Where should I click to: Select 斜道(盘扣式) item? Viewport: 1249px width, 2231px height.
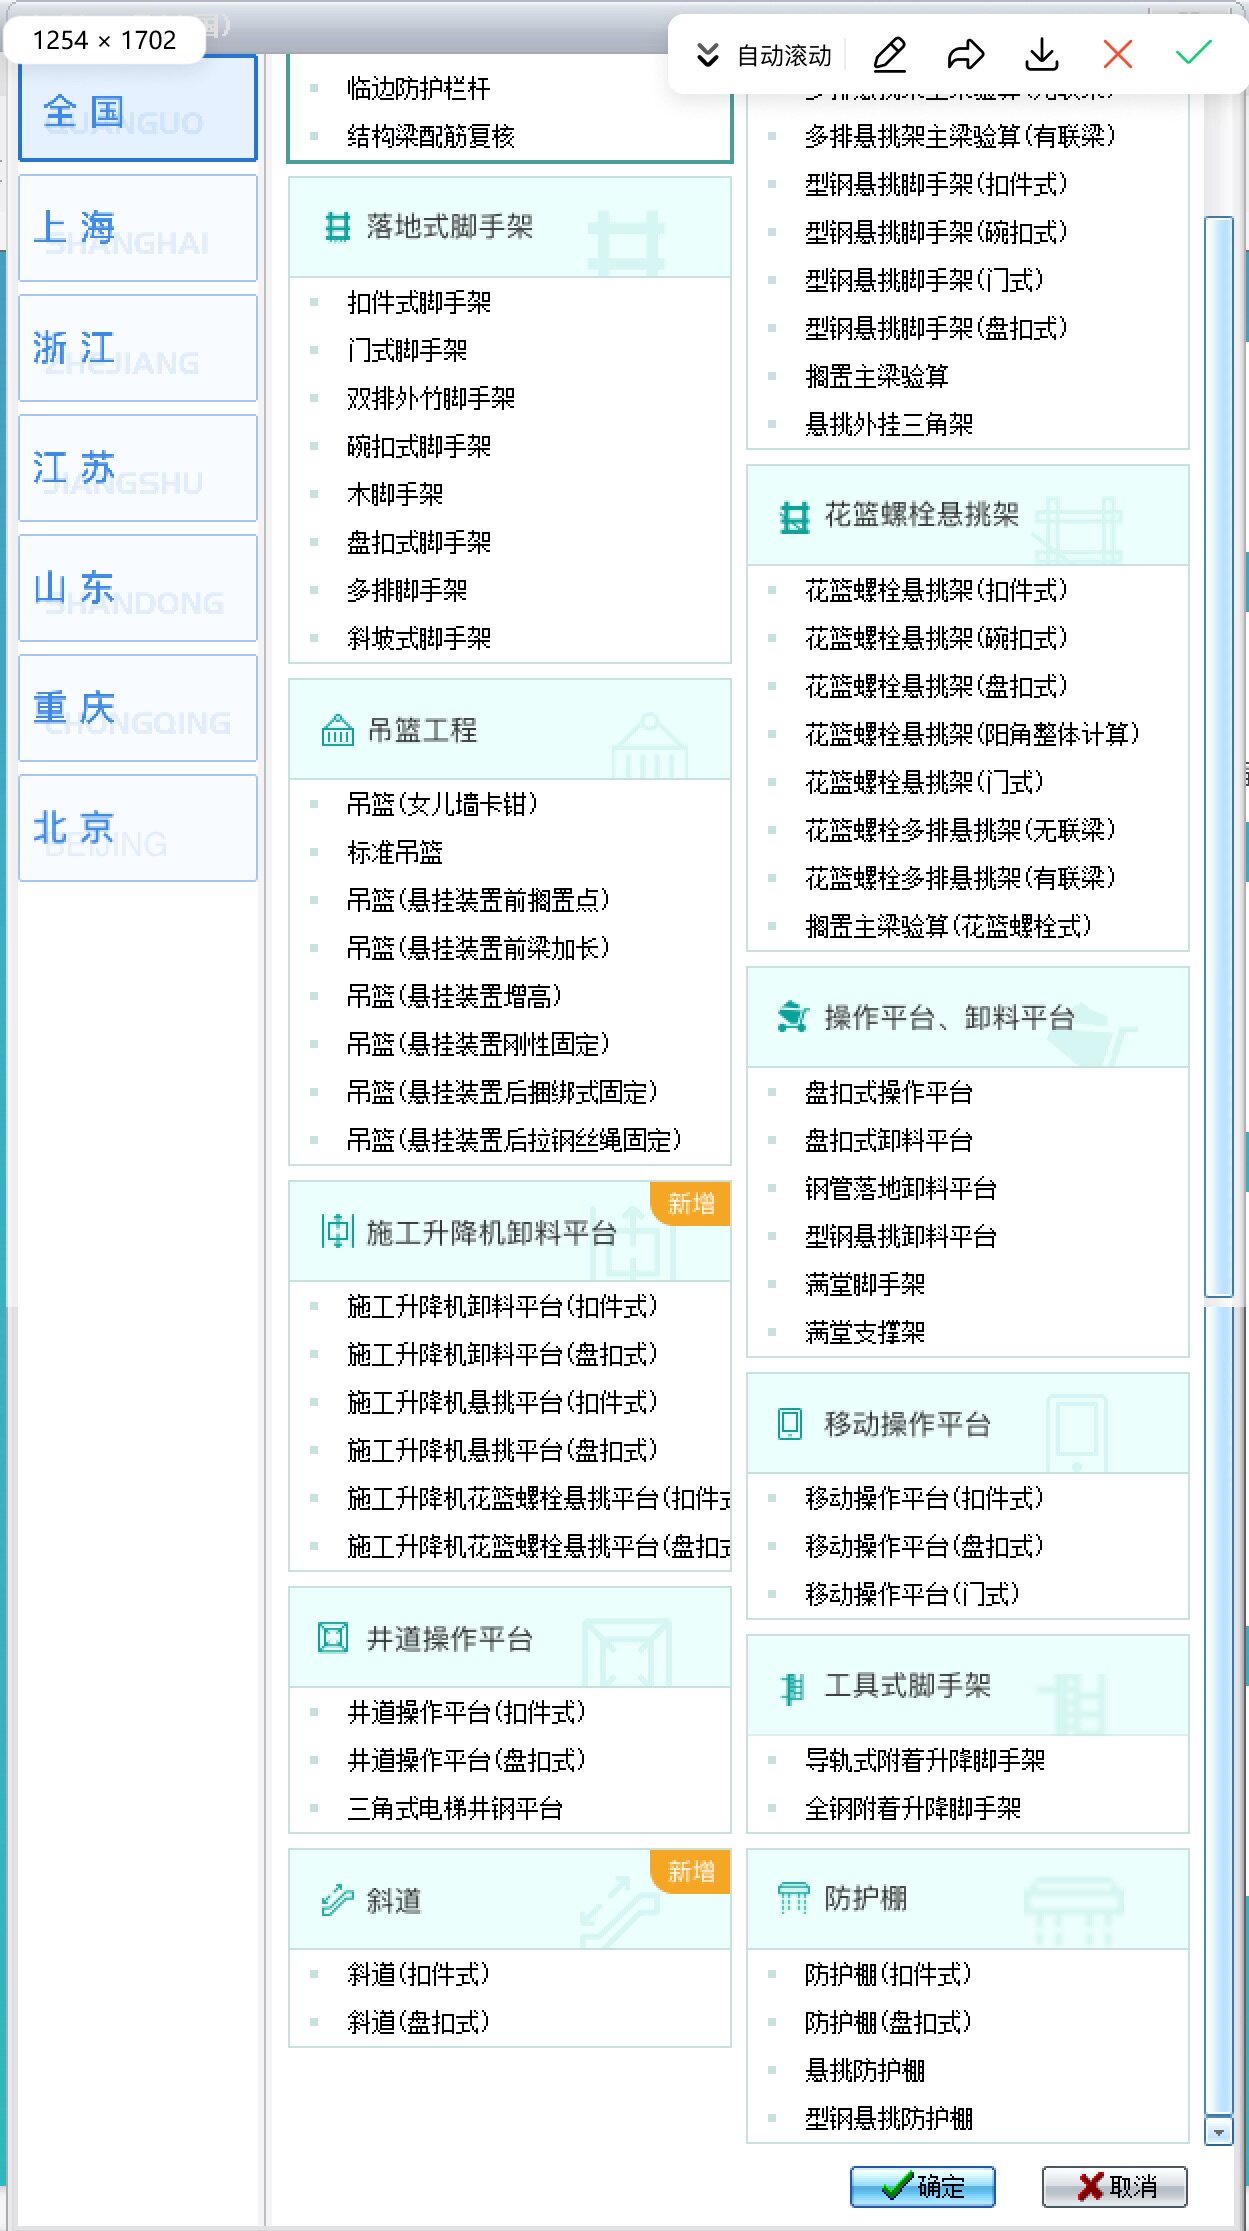[418, 2023]
